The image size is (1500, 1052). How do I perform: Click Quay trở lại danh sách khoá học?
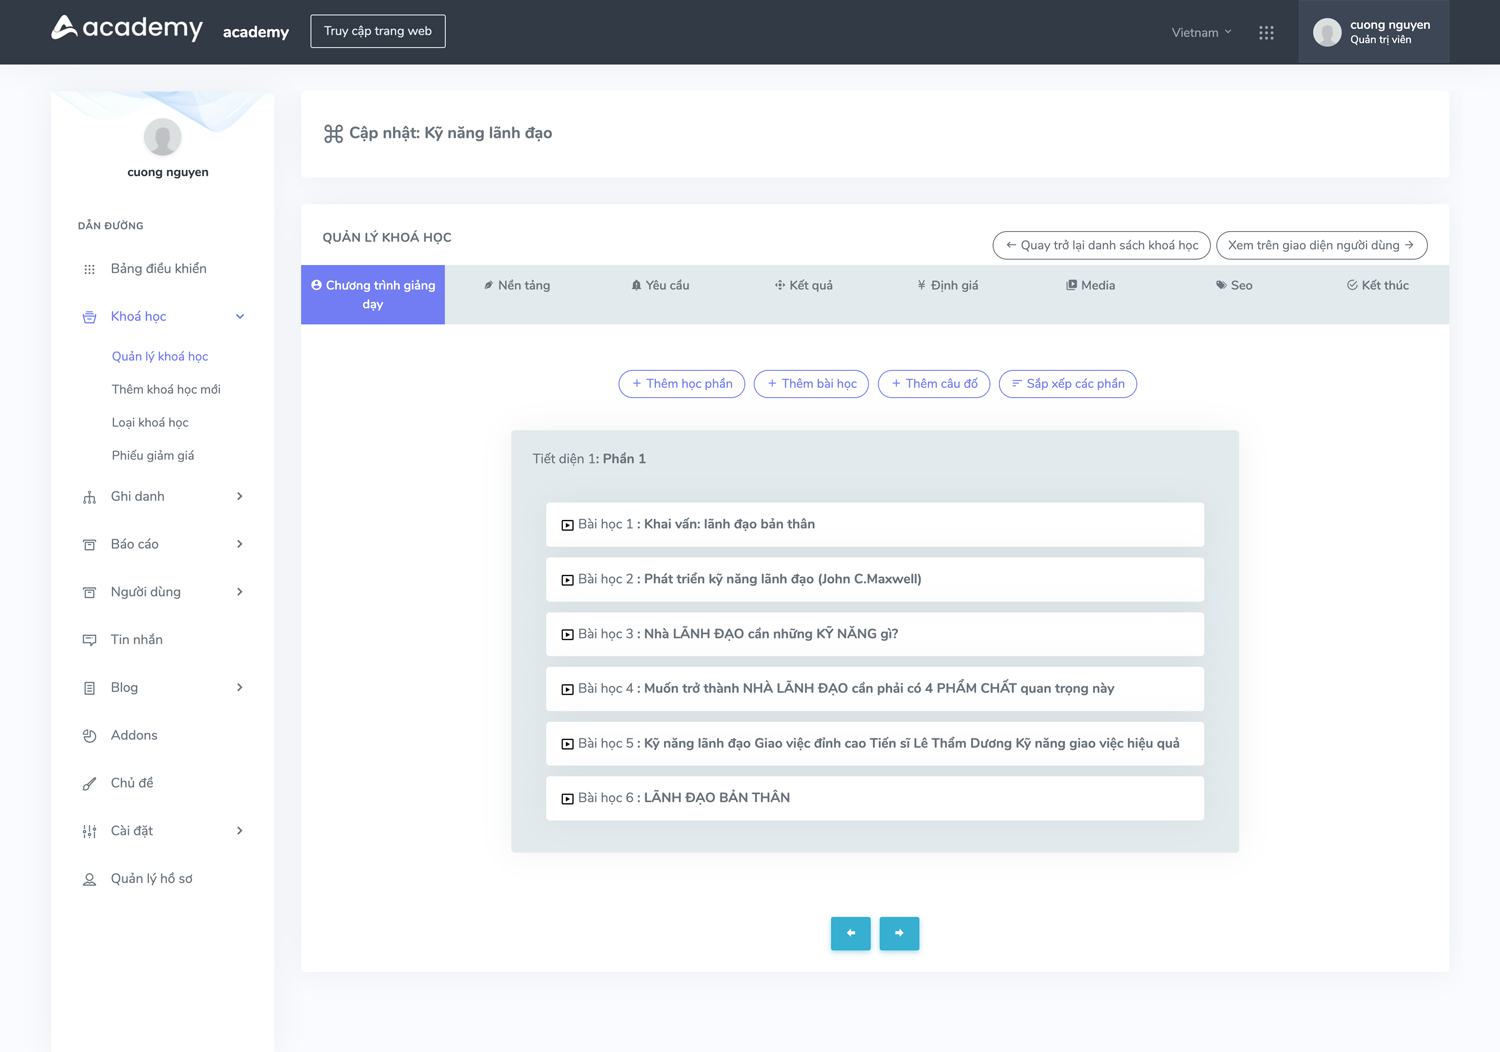(1102, 245)
